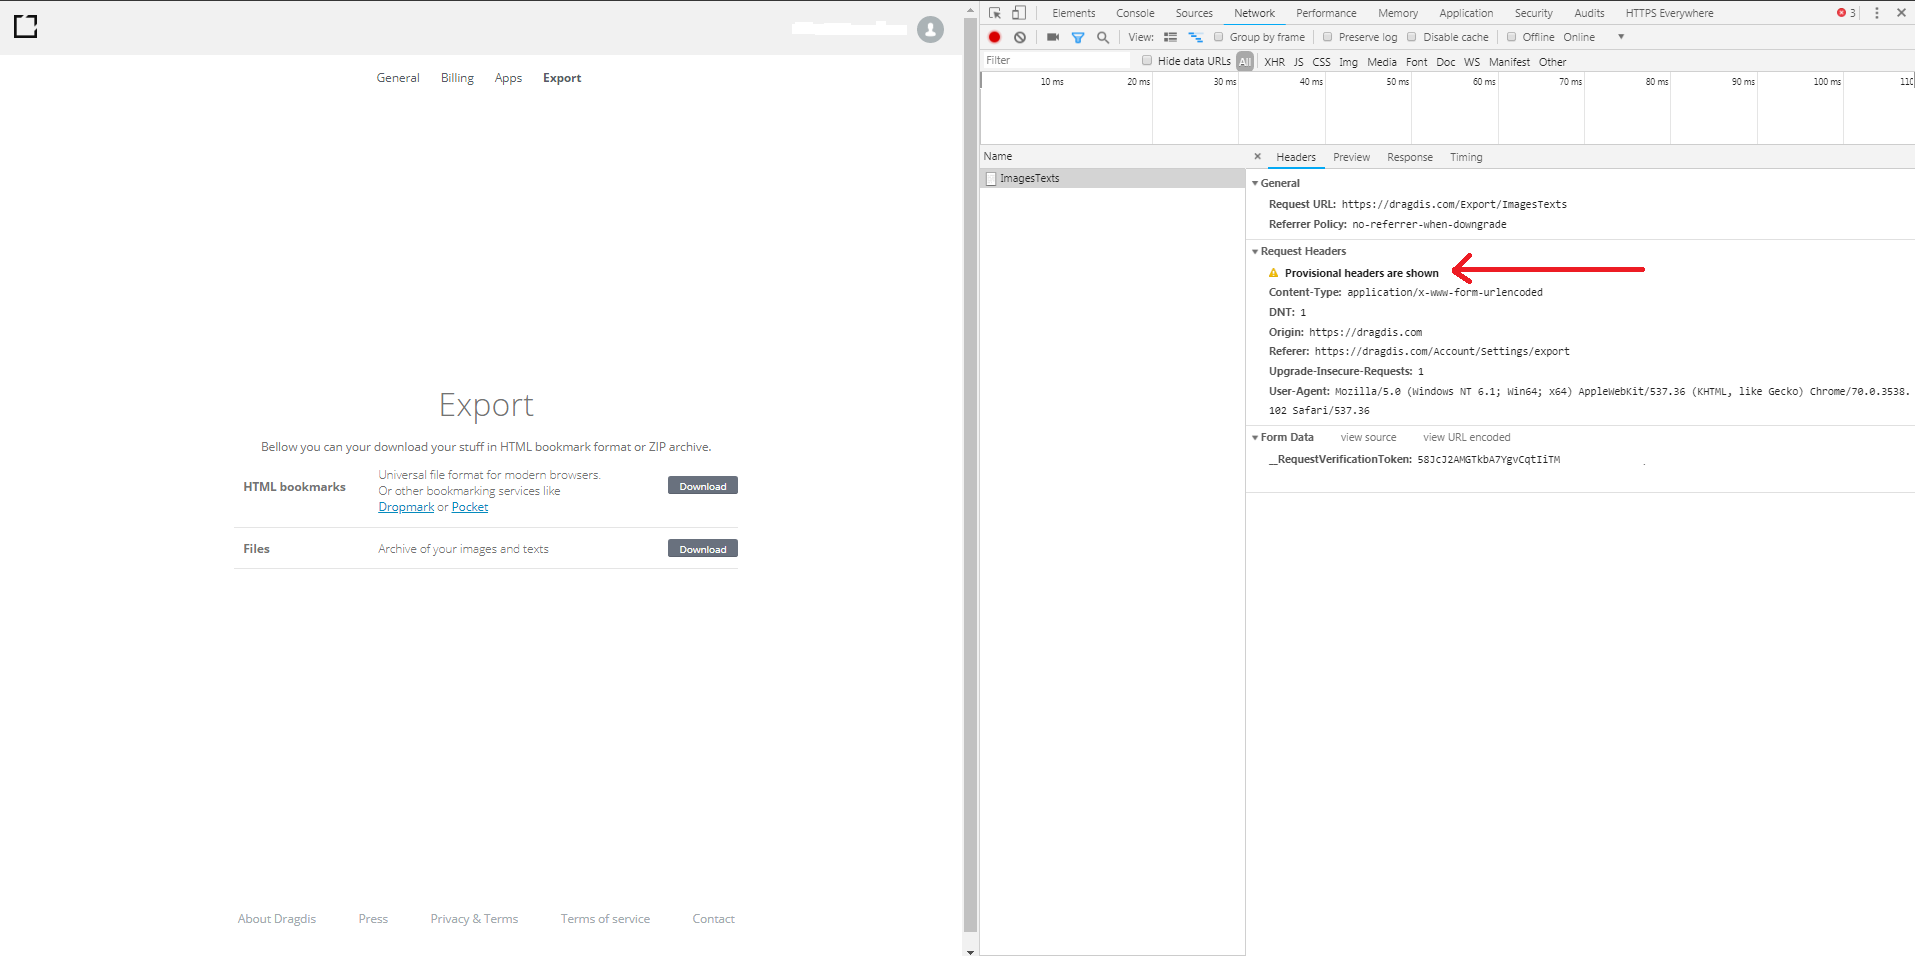Viewport: 1915px width, 956px height.
Task: Filter requests by Other
Action: [1552, 62]
